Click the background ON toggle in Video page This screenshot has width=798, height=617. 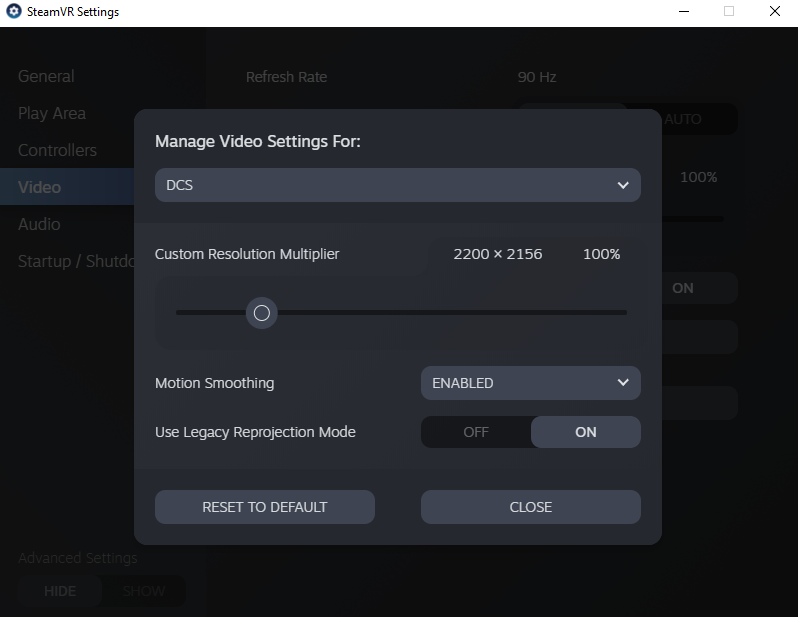point(683,288)
